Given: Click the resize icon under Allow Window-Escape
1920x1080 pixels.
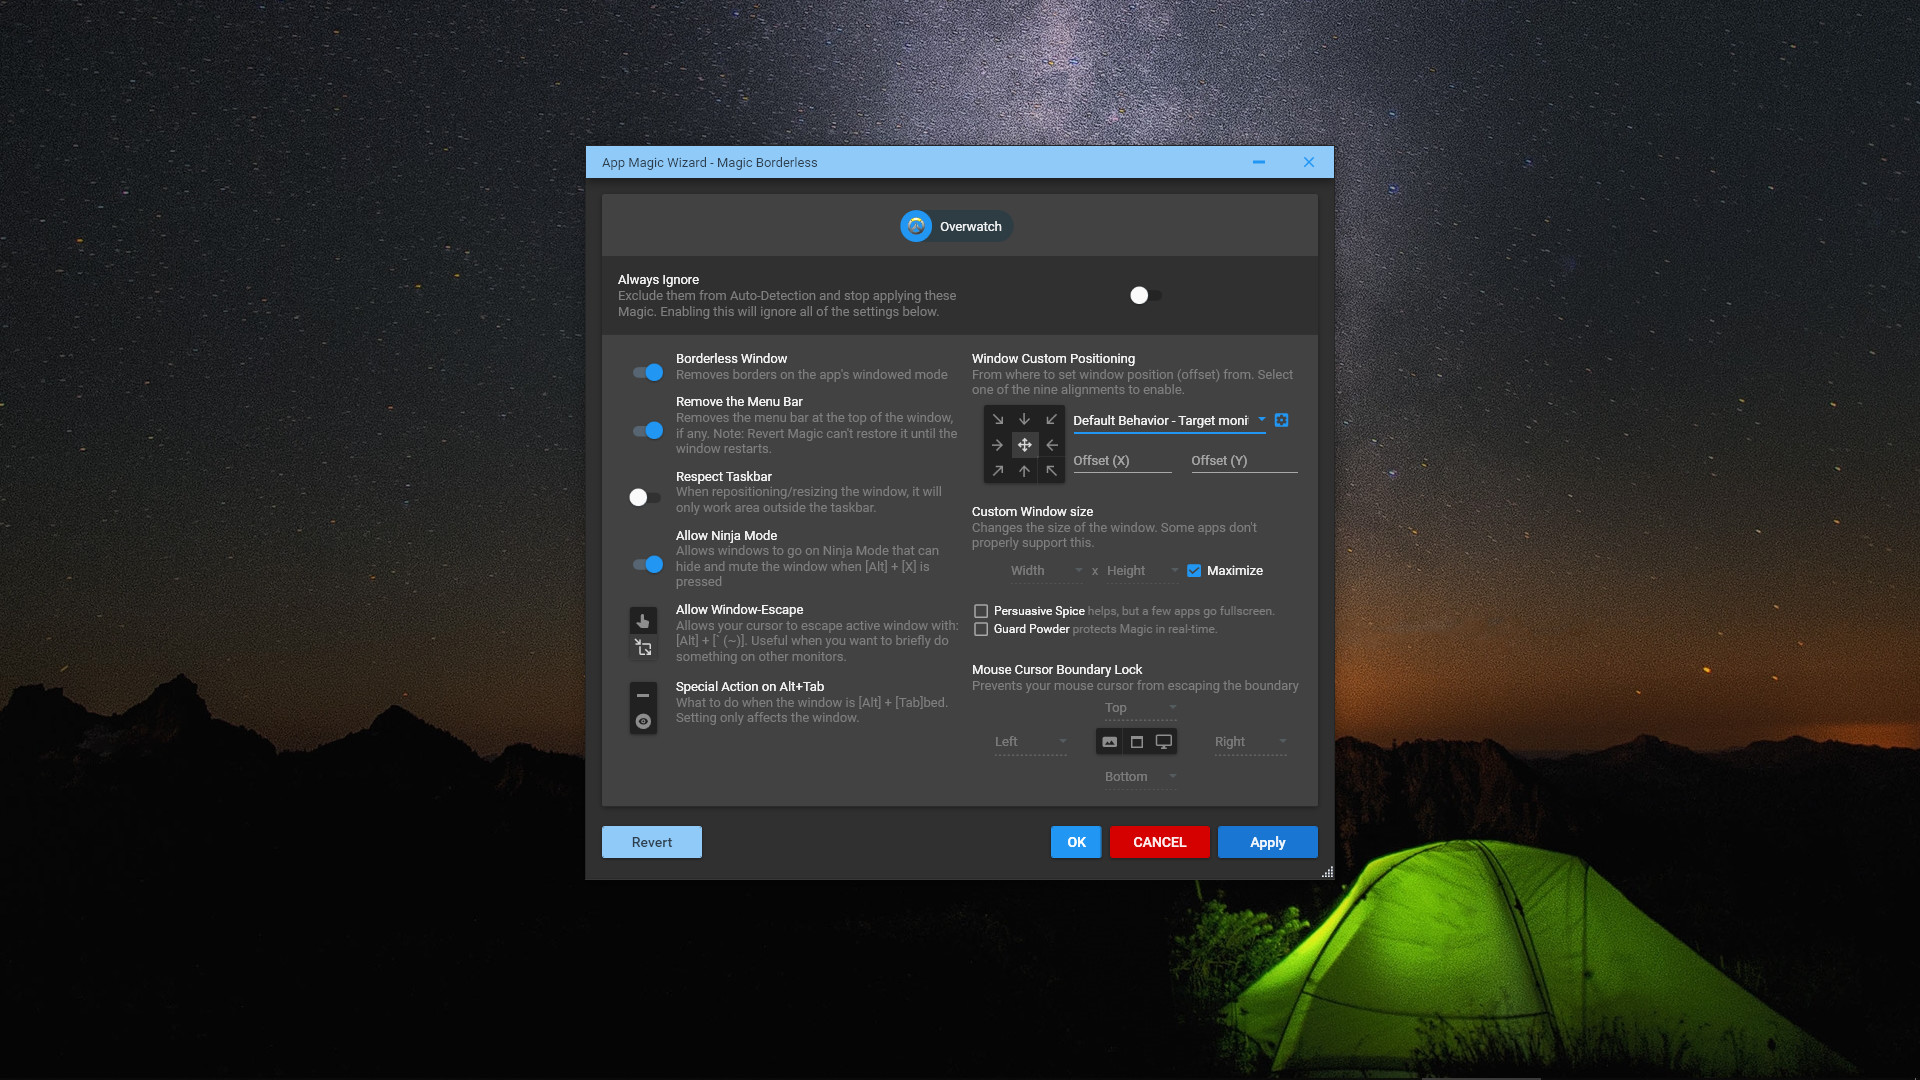Looking at the screenshot, I should point(643,647).
